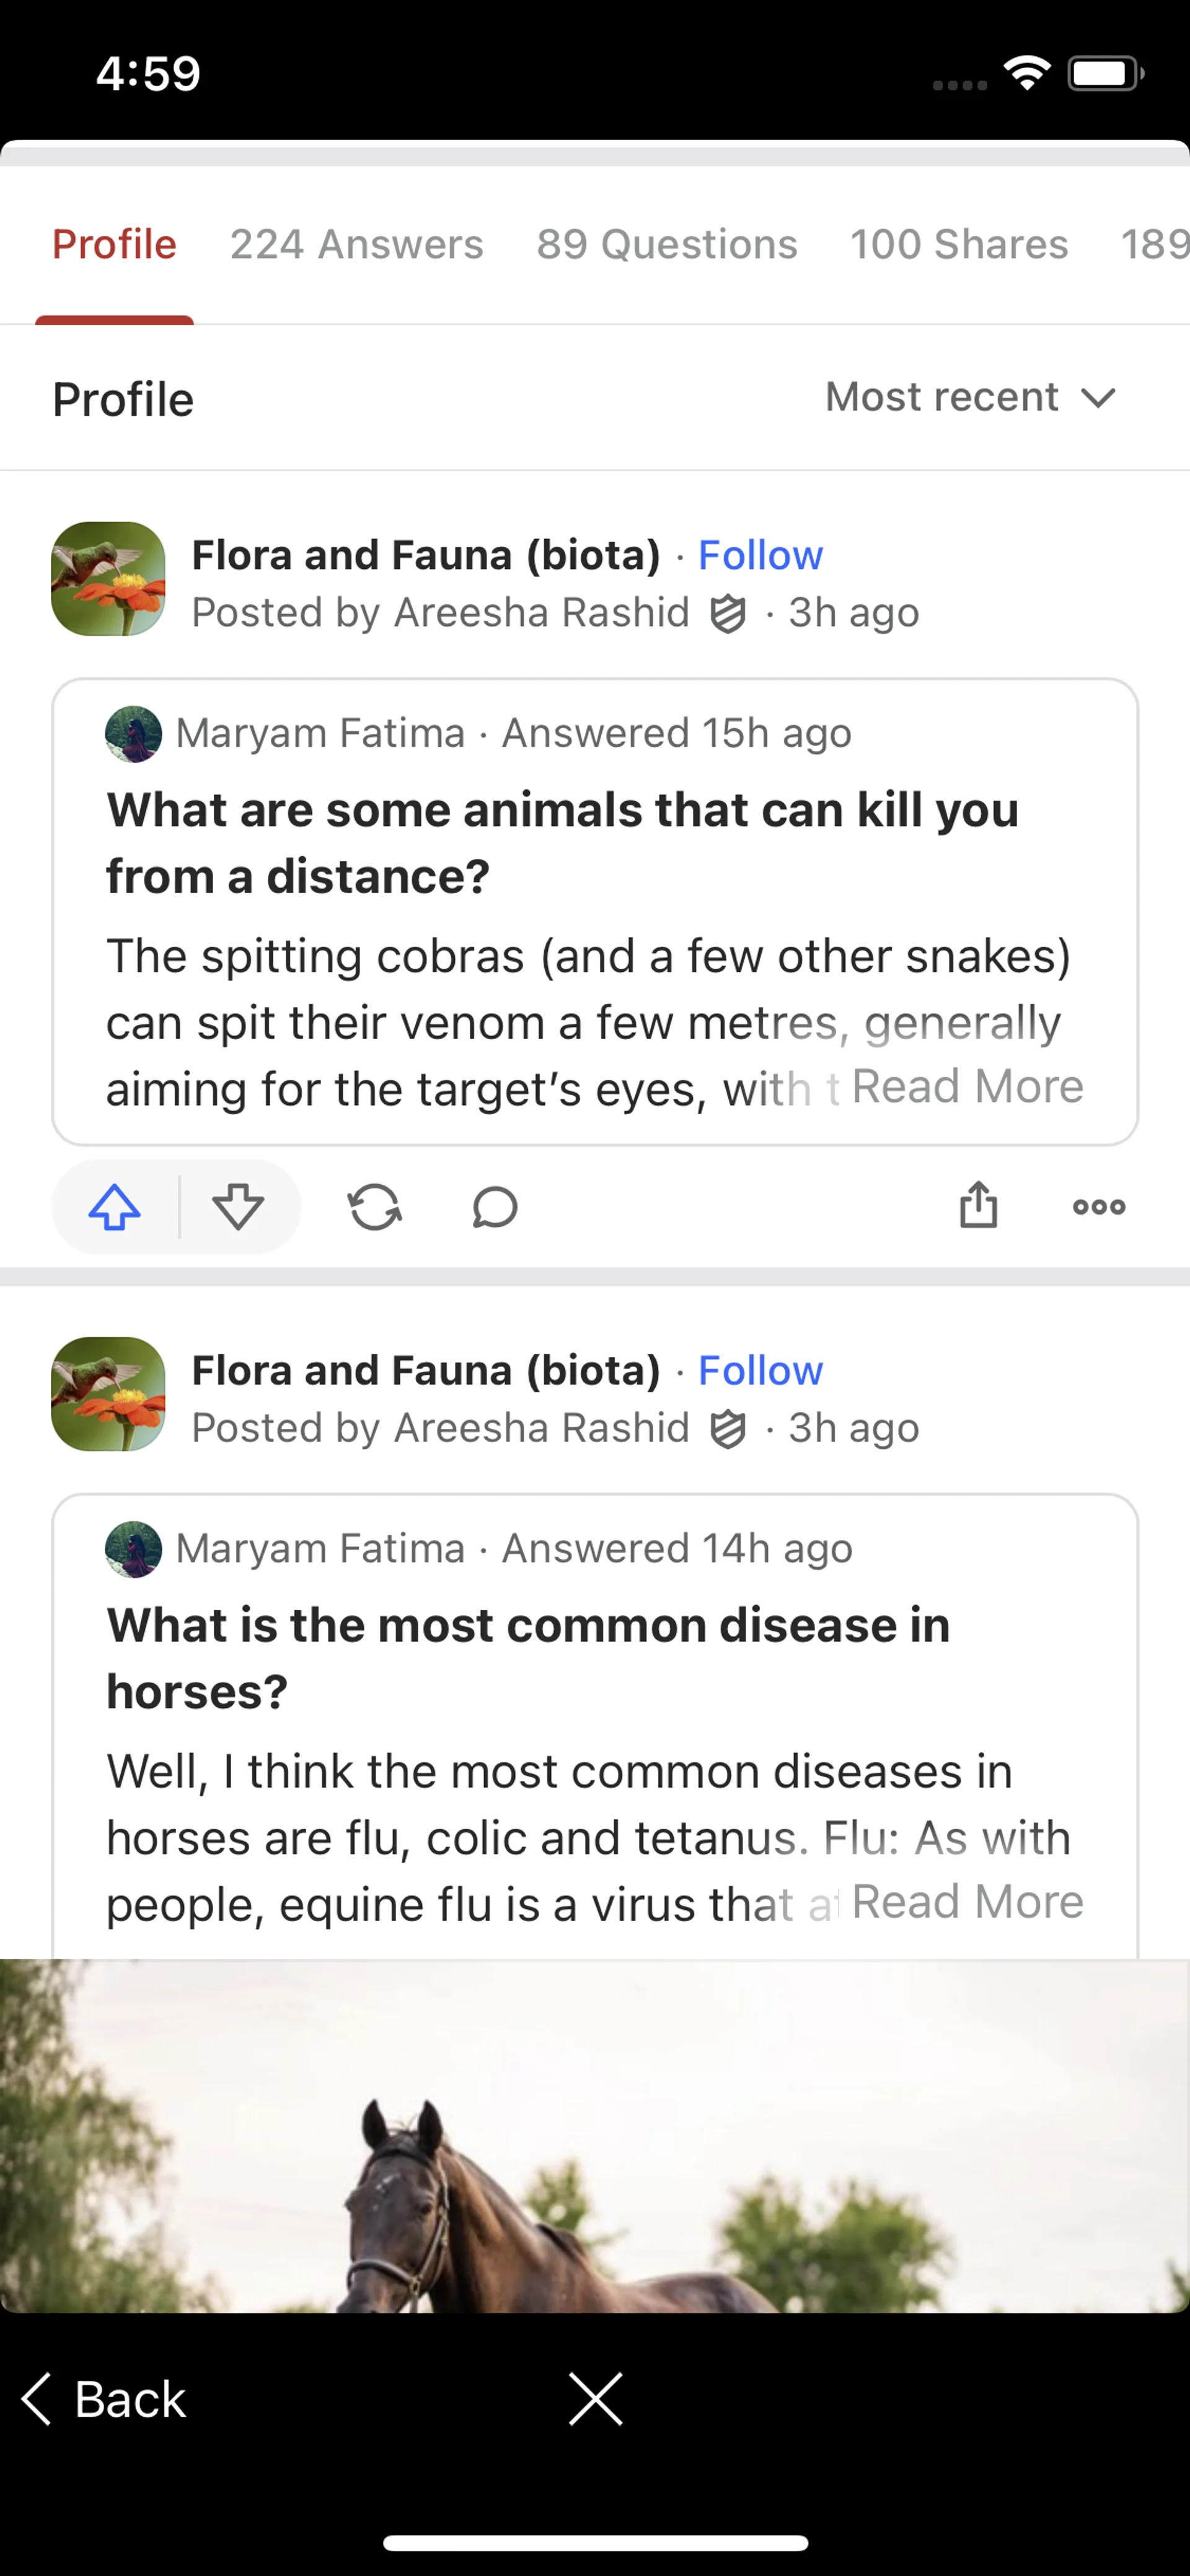This screenshot has width=1190, height=2576.
Task: Follow Flora and Fauna in second post
Action: tap(760, 1370)
